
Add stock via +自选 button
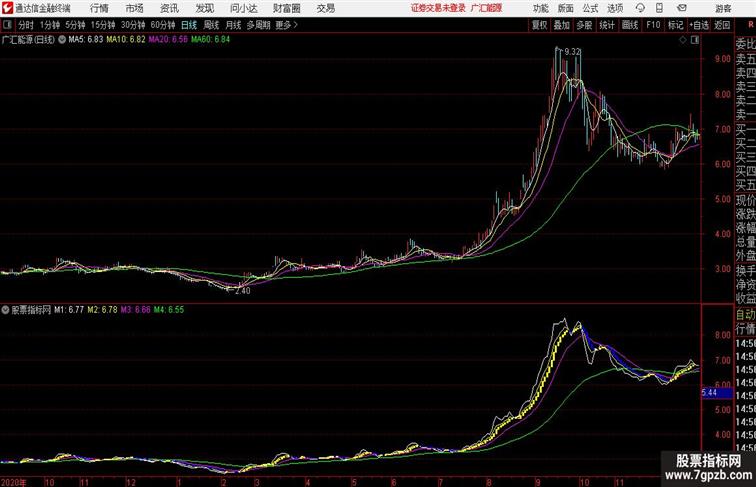pyautogui.click(x=699, y=25)
